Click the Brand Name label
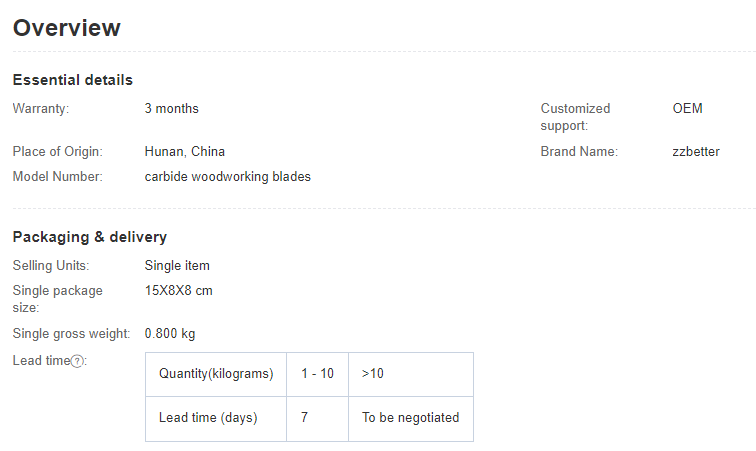 pos(579,152)
